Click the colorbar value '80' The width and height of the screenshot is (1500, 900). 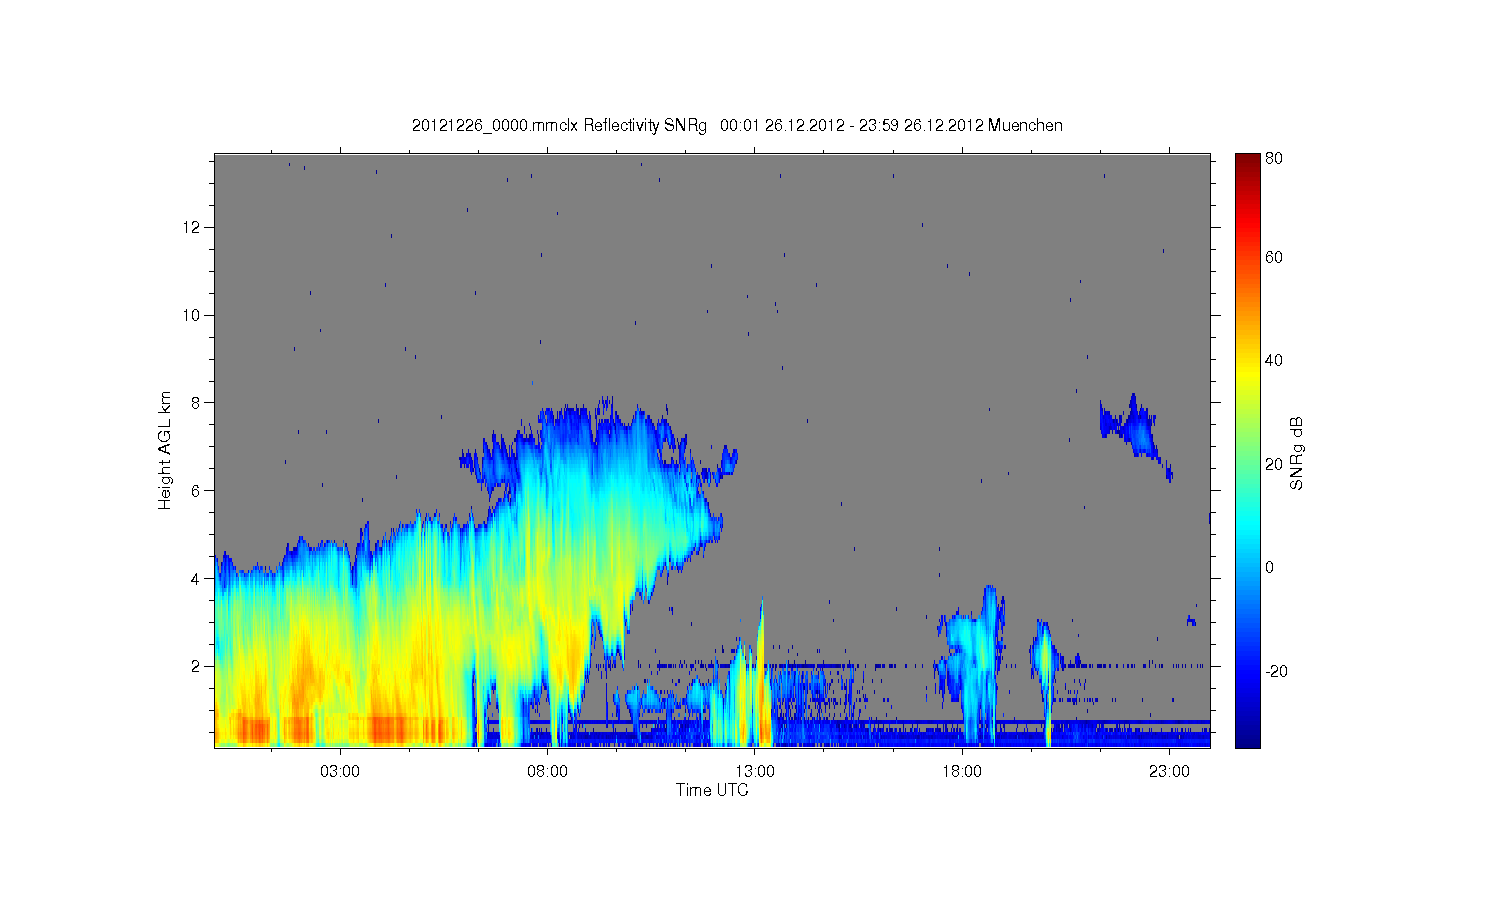[x=1274, y=158]
